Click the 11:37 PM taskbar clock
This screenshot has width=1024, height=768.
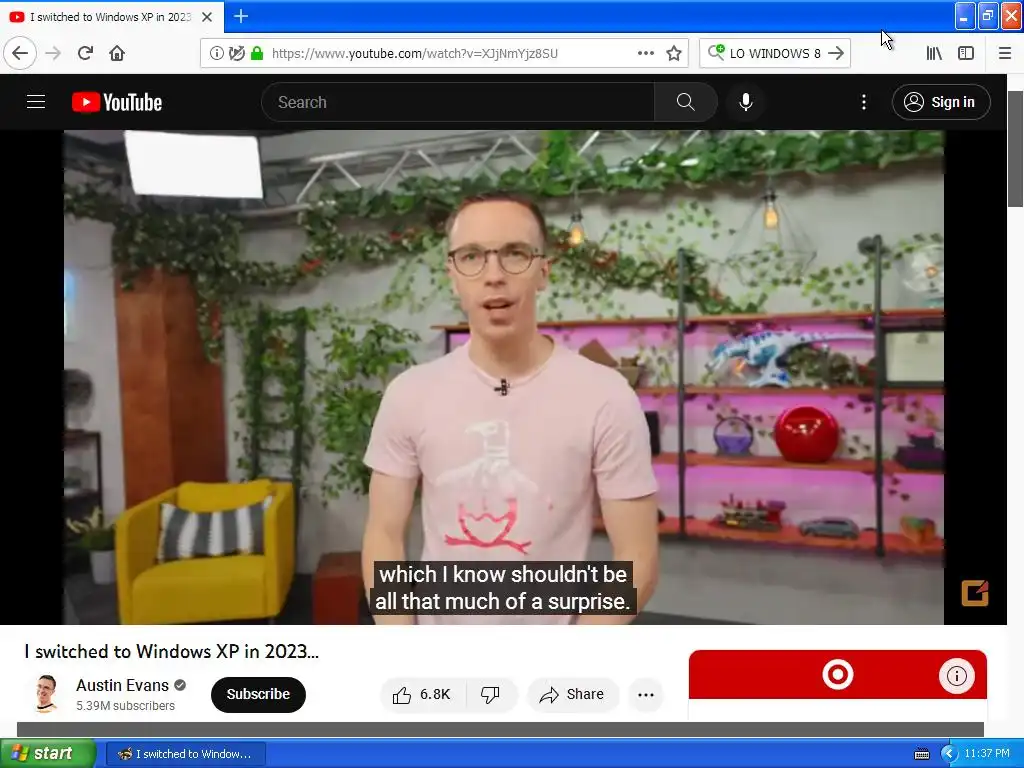tap(987, 753)
